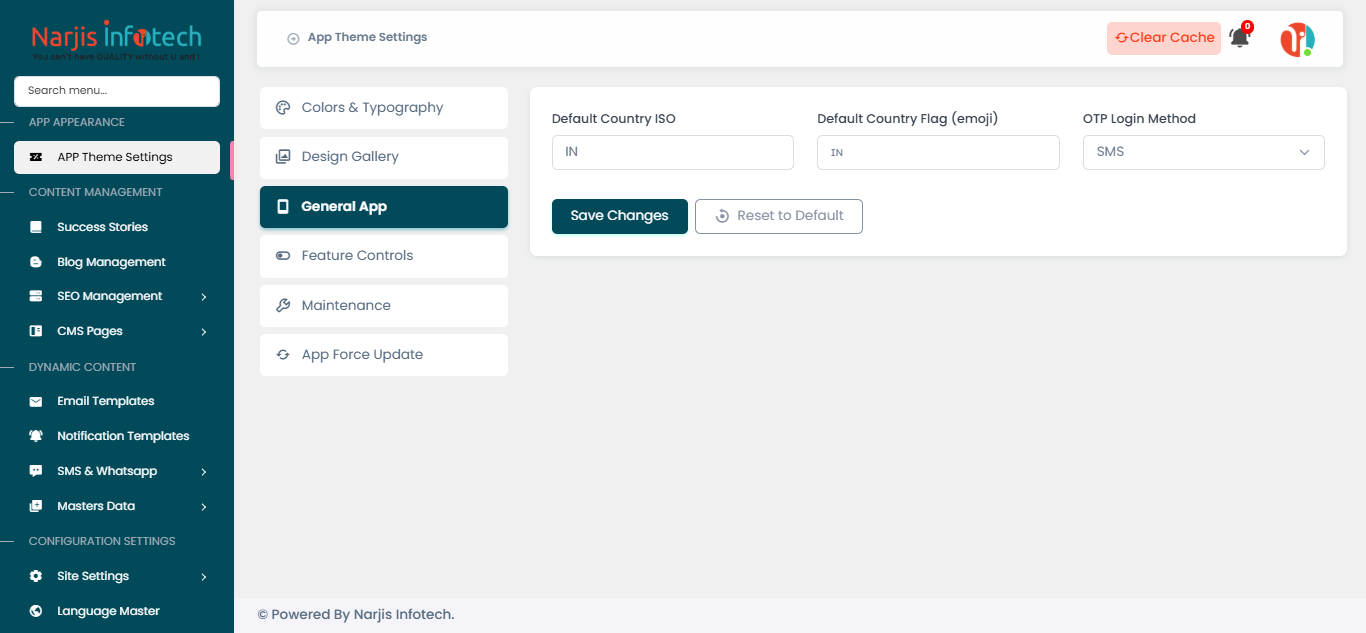1366x633 pixels.
Task: Click the Powered By Narjis Infotech footer text
Action: tap(356, 615)
